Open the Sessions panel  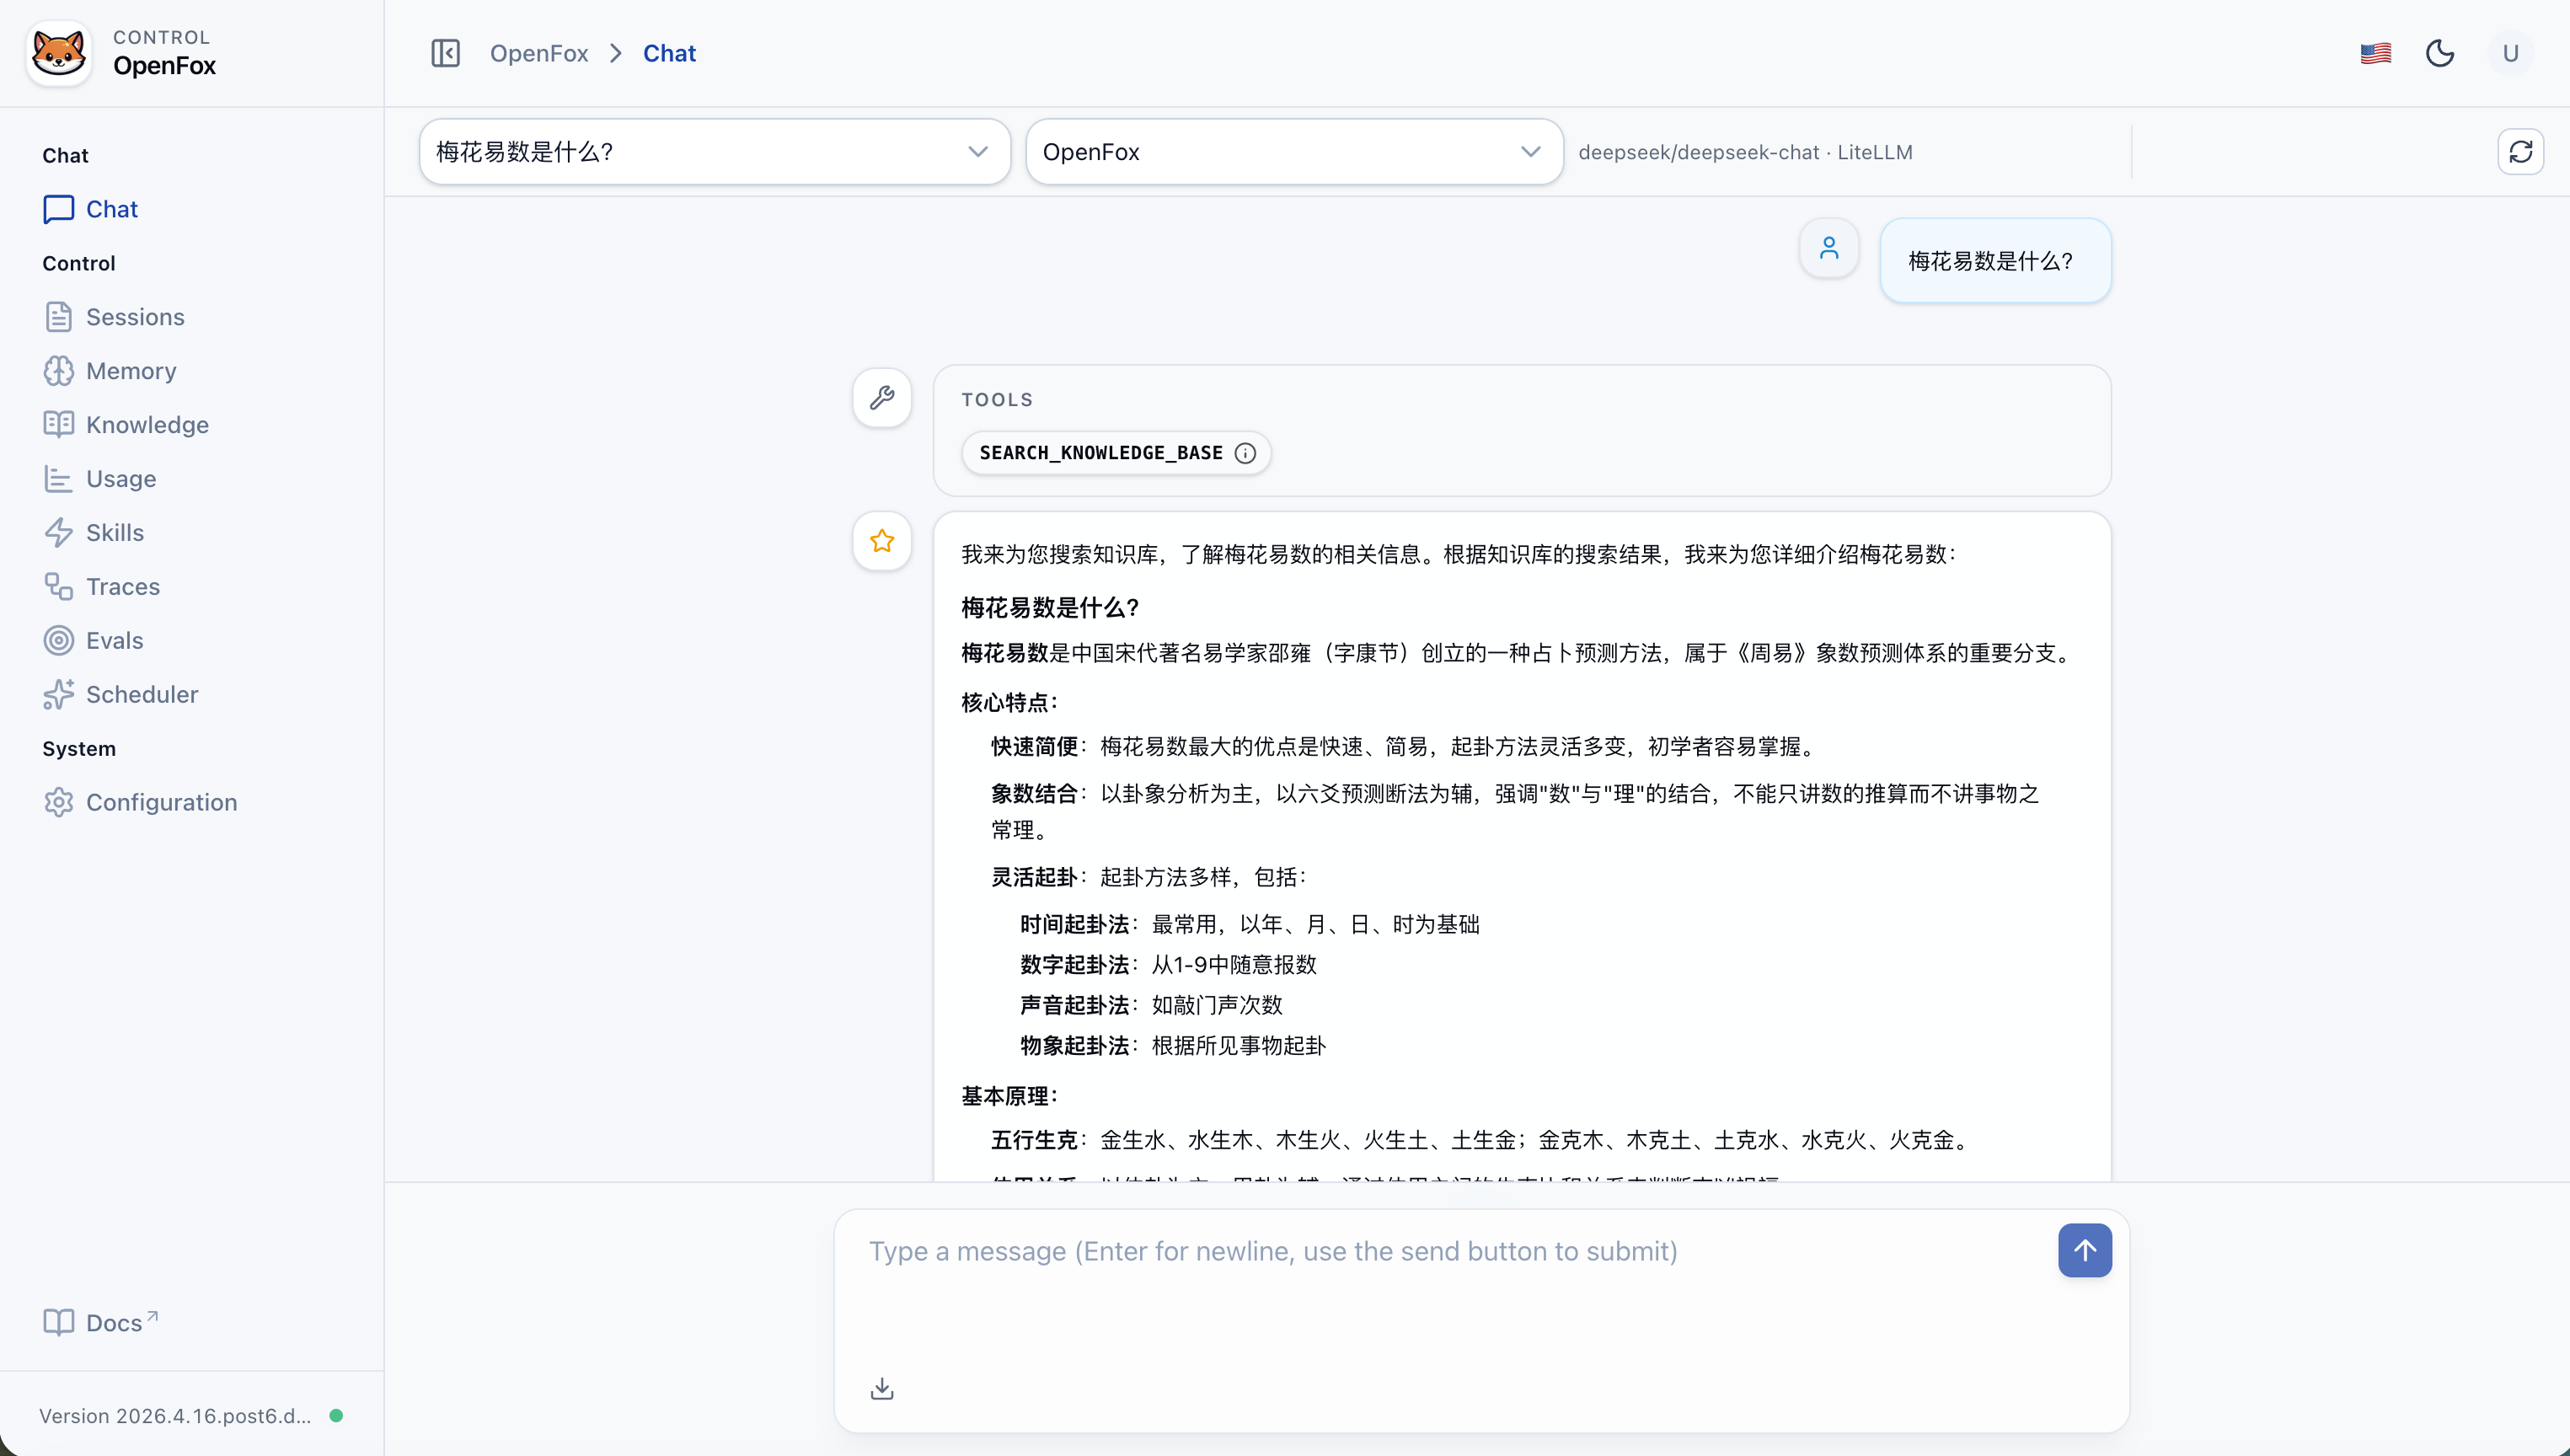(x=134, y=317)
